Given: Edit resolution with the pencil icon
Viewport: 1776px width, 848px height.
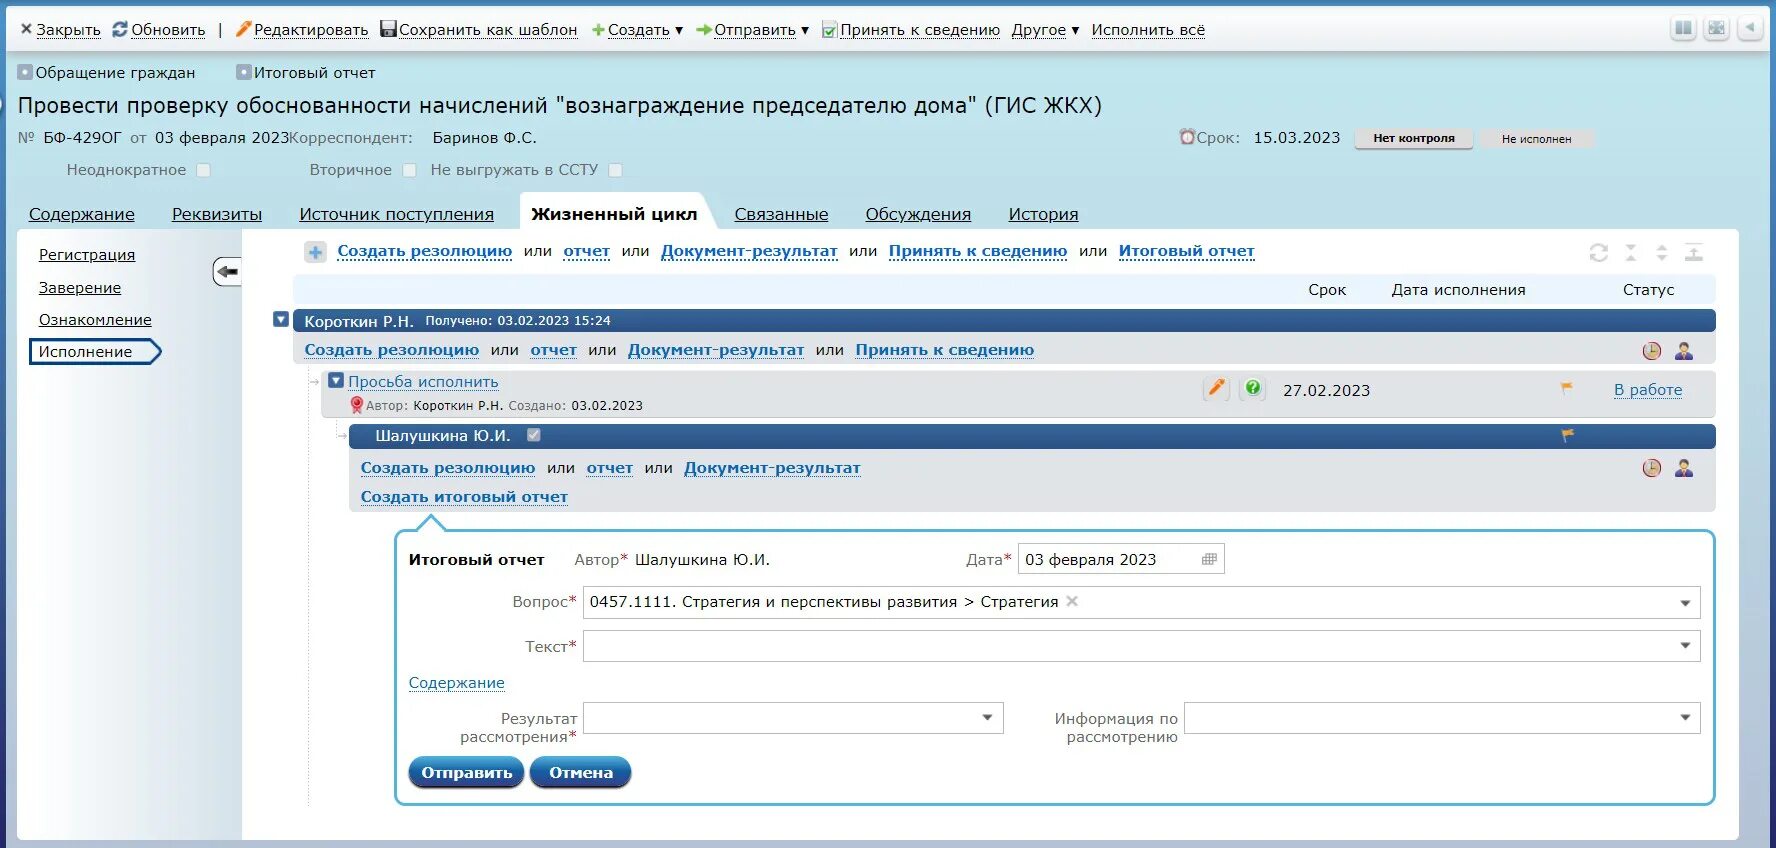Looking at the screenshot, I should [x=1216, y=388].
